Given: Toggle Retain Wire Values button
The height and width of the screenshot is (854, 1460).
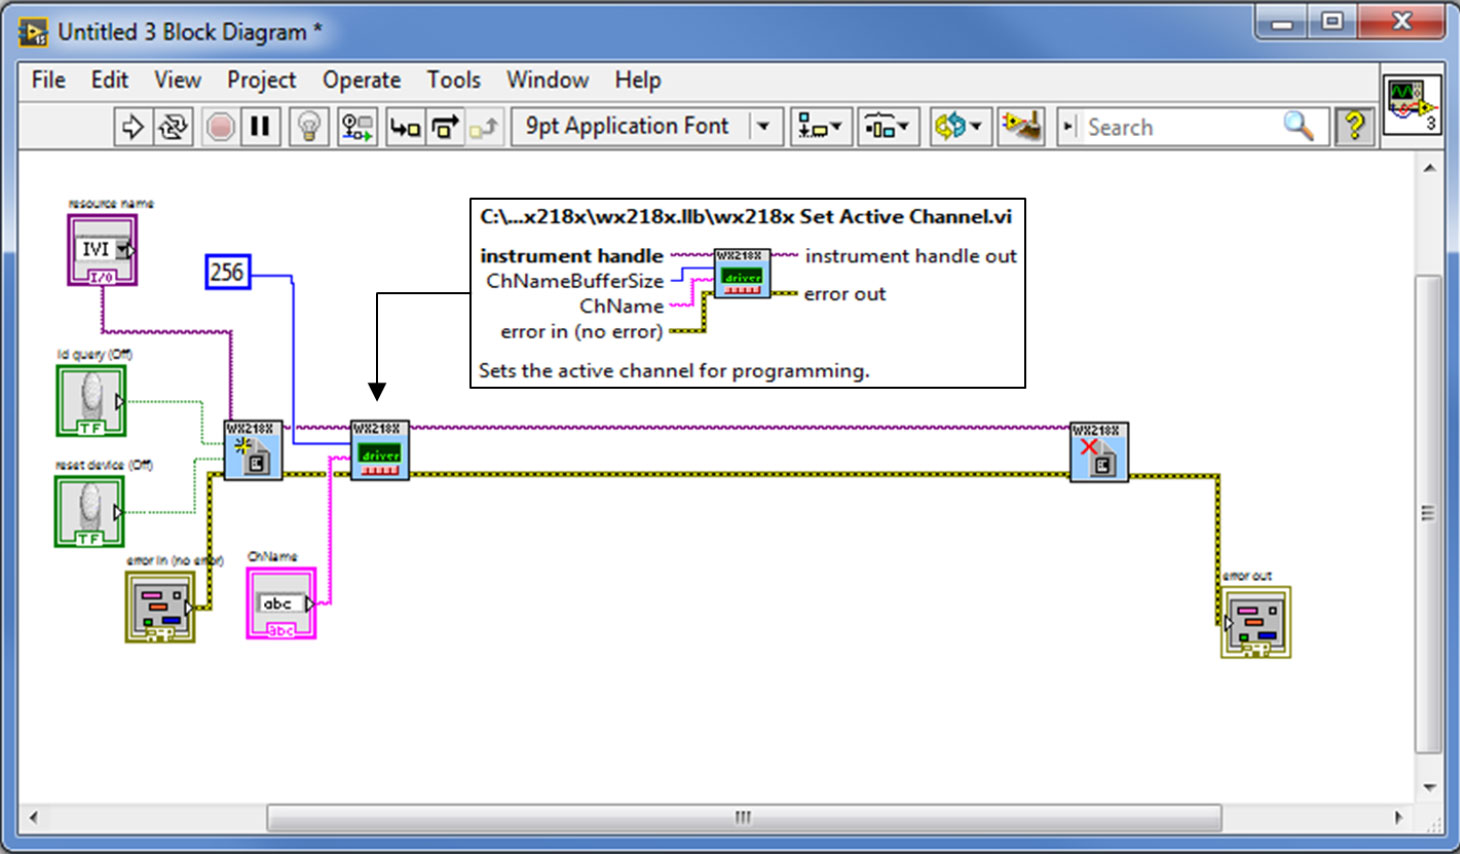Looking at the screenshot, I should pyautogui.click(x=357, y=127).
